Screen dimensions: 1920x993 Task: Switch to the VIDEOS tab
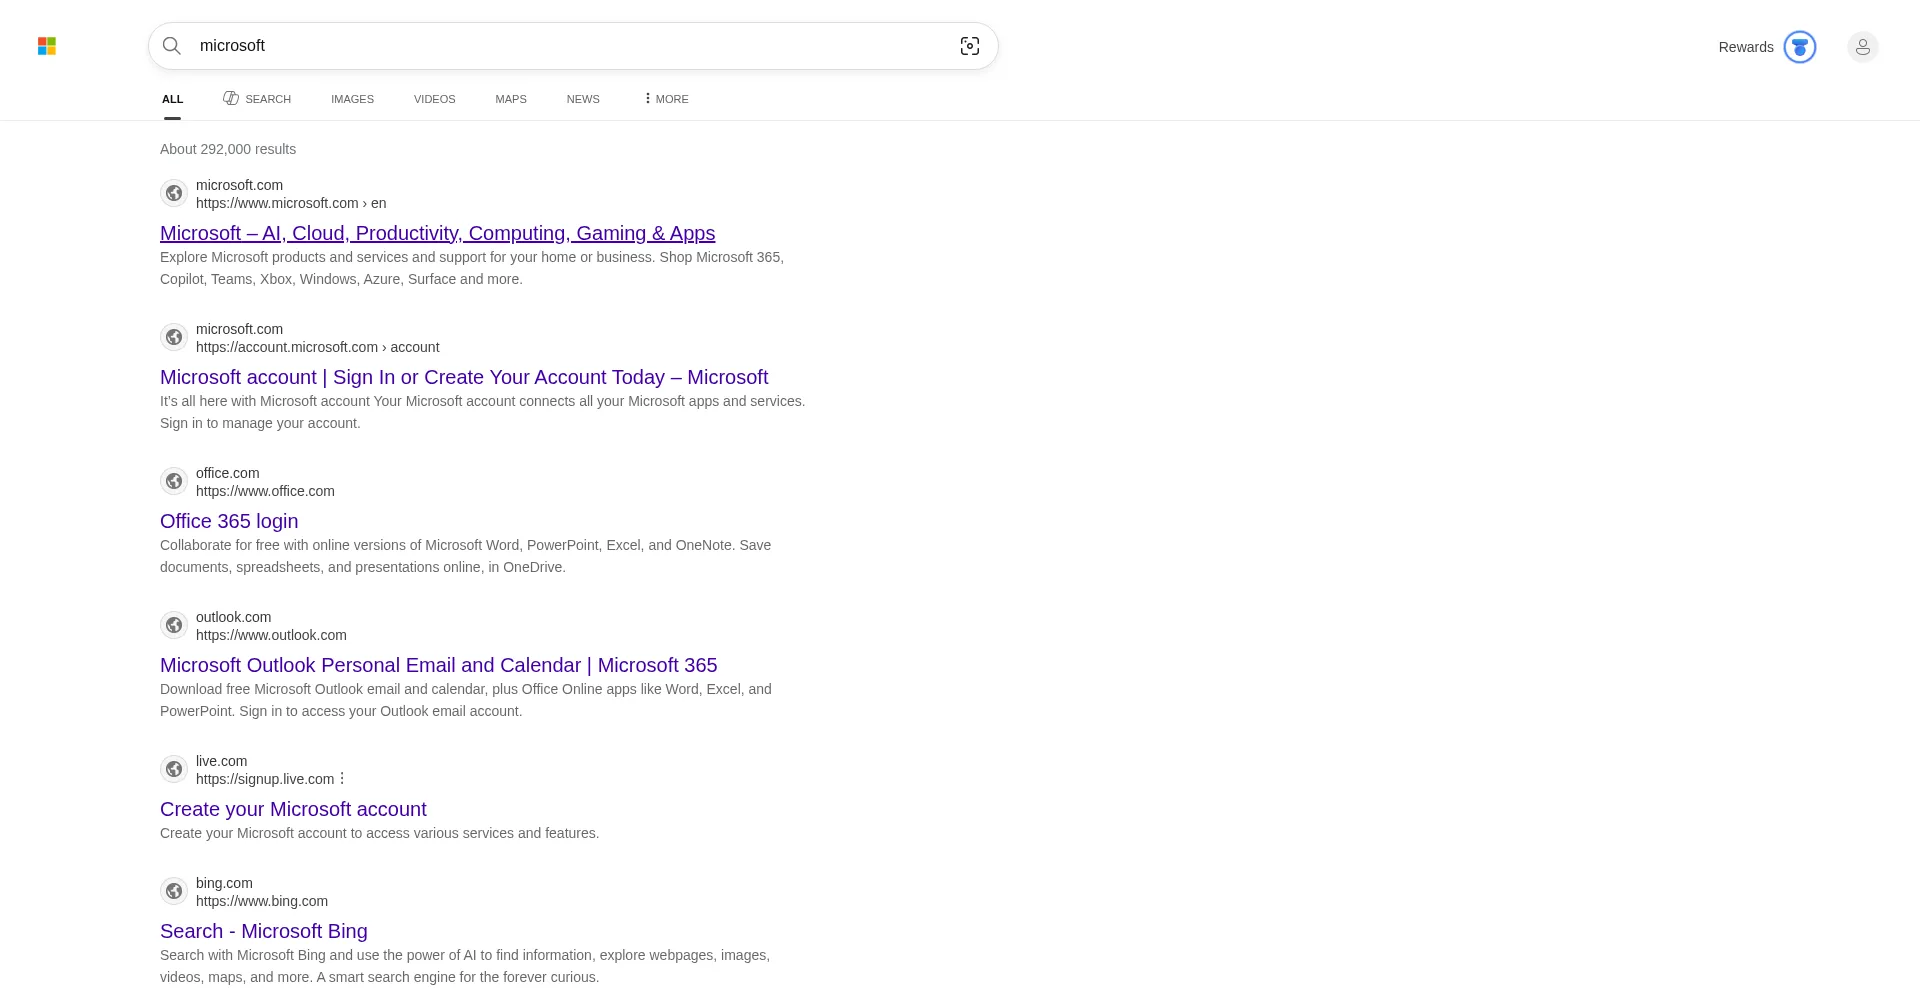(x=435, y=99)
